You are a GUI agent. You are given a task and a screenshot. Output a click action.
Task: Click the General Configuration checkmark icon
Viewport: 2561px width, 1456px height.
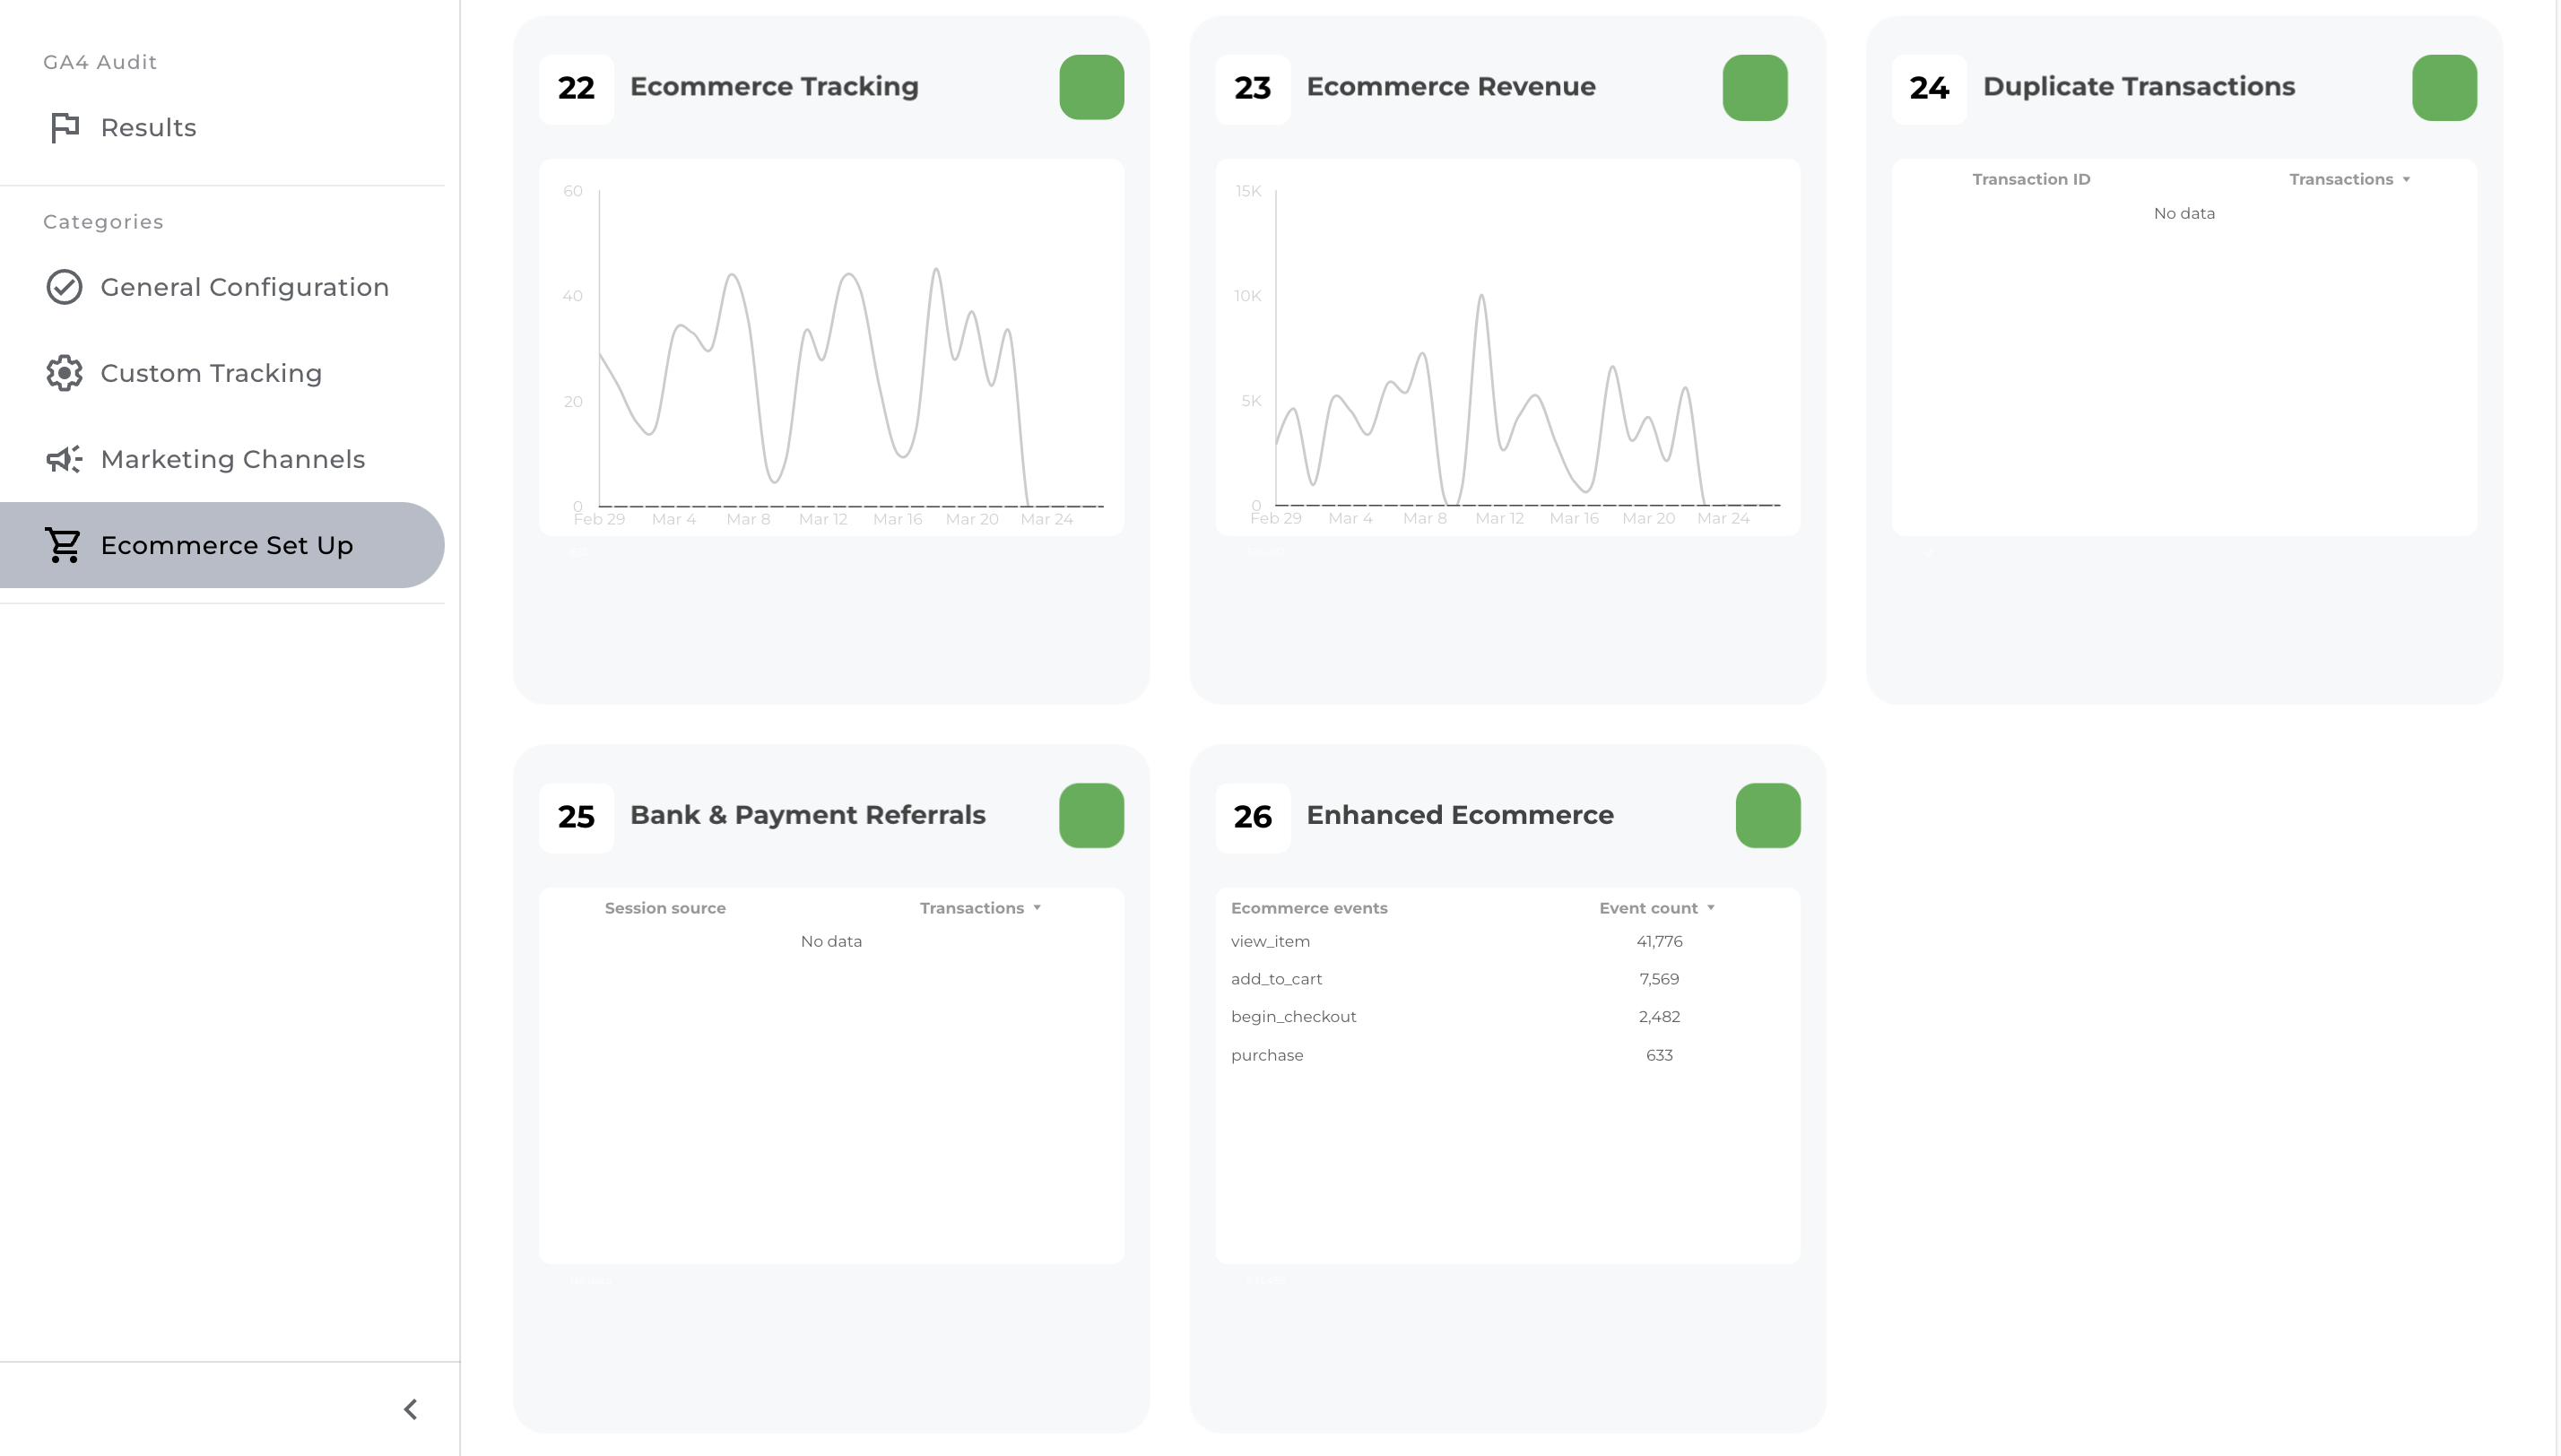click(64, 287)
